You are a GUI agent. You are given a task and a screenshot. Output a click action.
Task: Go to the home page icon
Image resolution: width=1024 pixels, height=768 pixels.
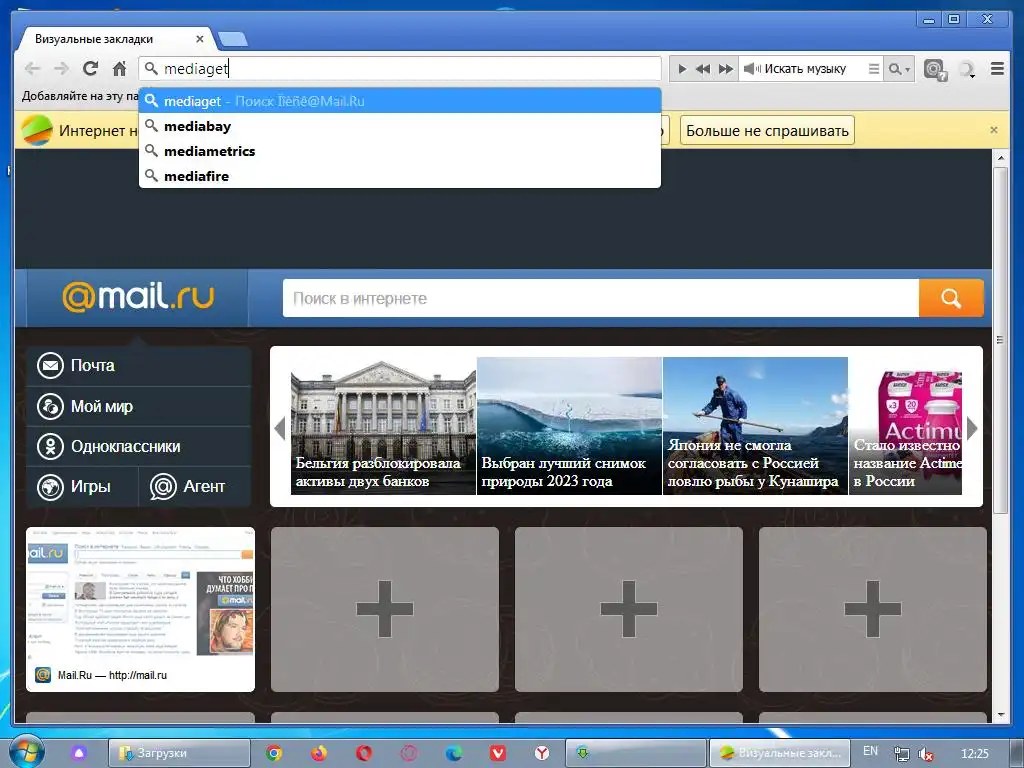[x=119, y=68]
